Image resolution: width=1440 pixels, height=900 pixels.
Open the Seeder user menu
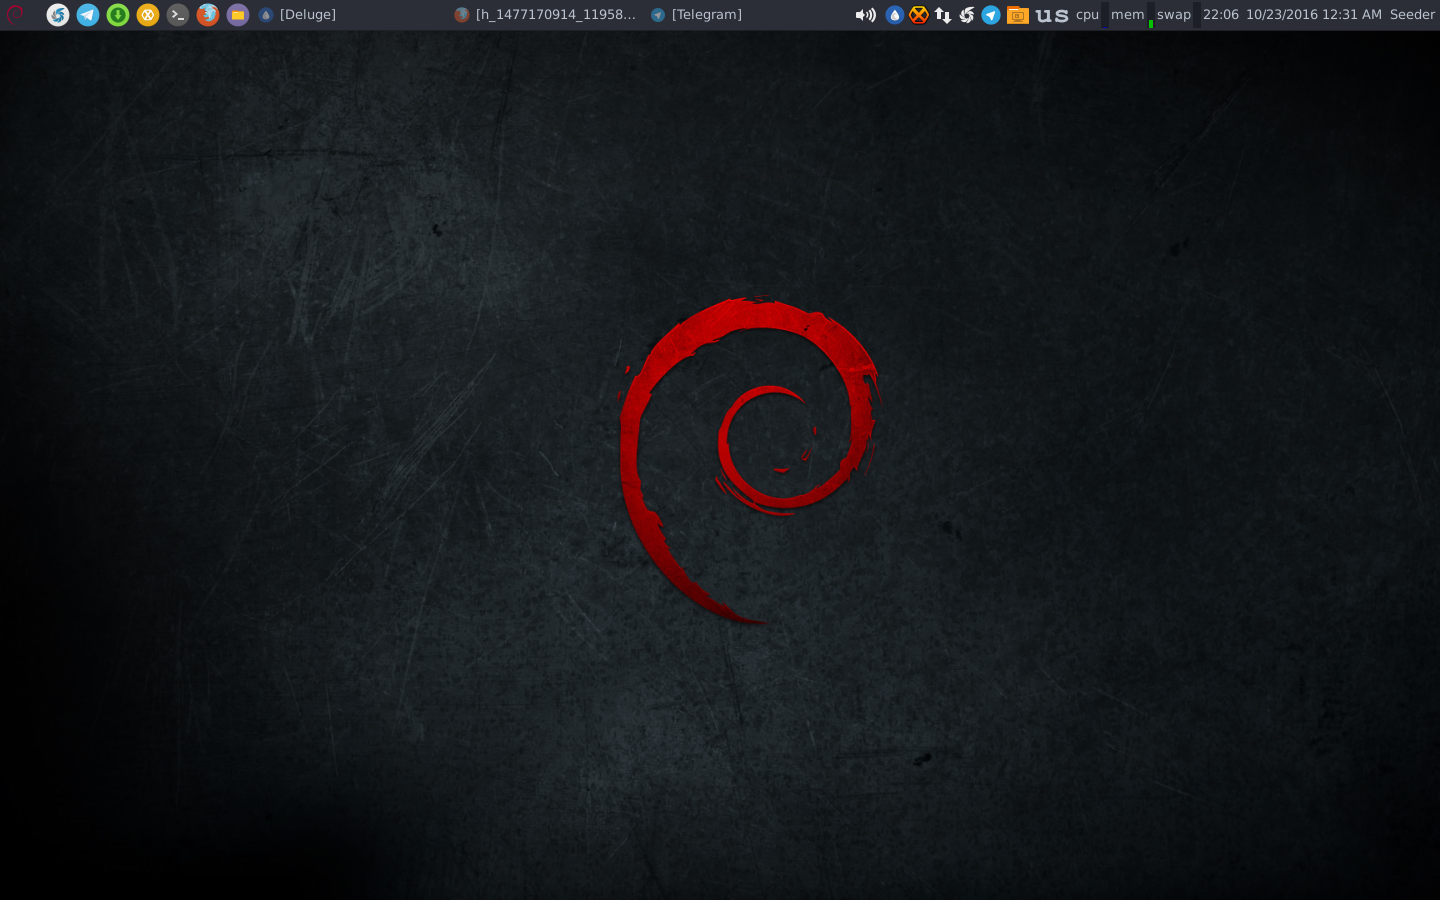[1413, 15]
